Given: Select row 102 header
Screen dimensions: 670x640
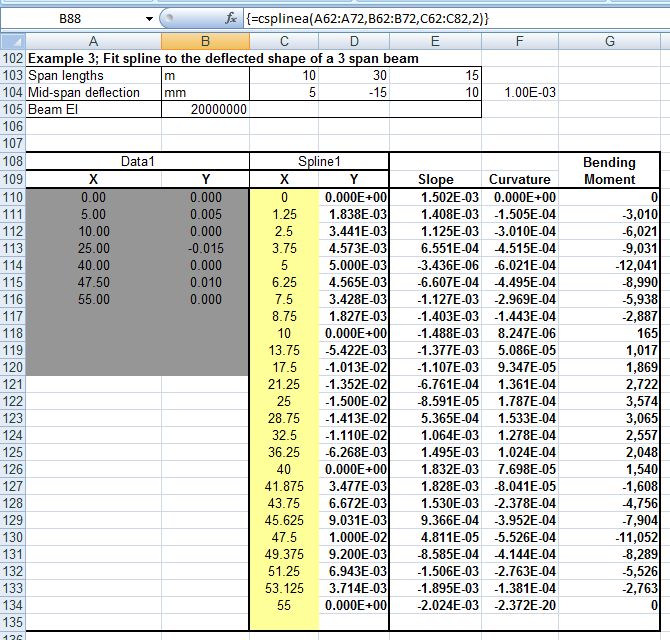Looking at the screenshot, I should (12, 59).
